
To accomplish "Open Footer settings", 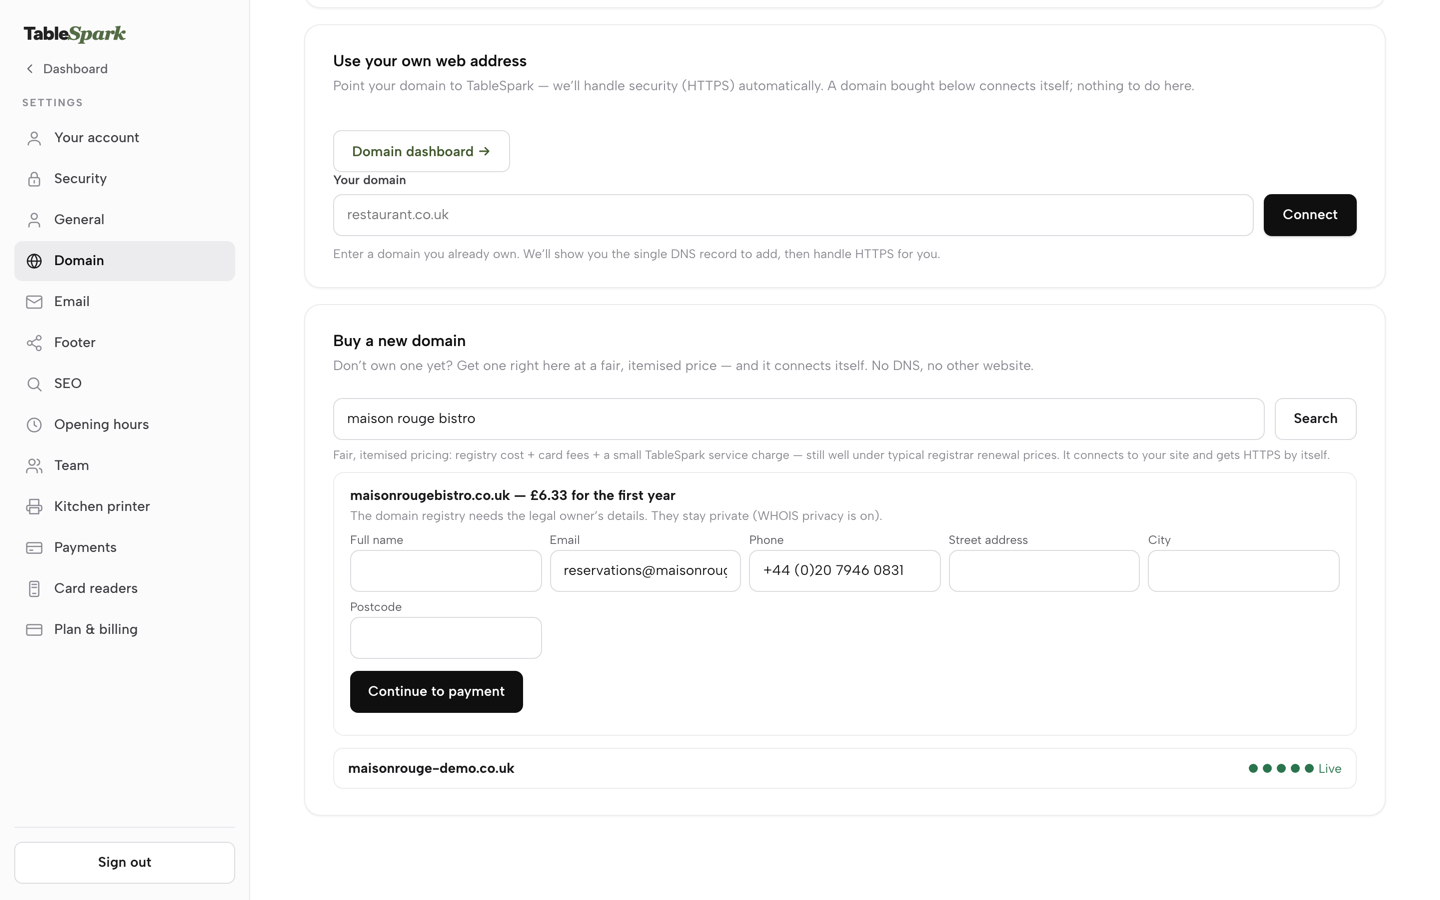I will [x=124, y=343].
